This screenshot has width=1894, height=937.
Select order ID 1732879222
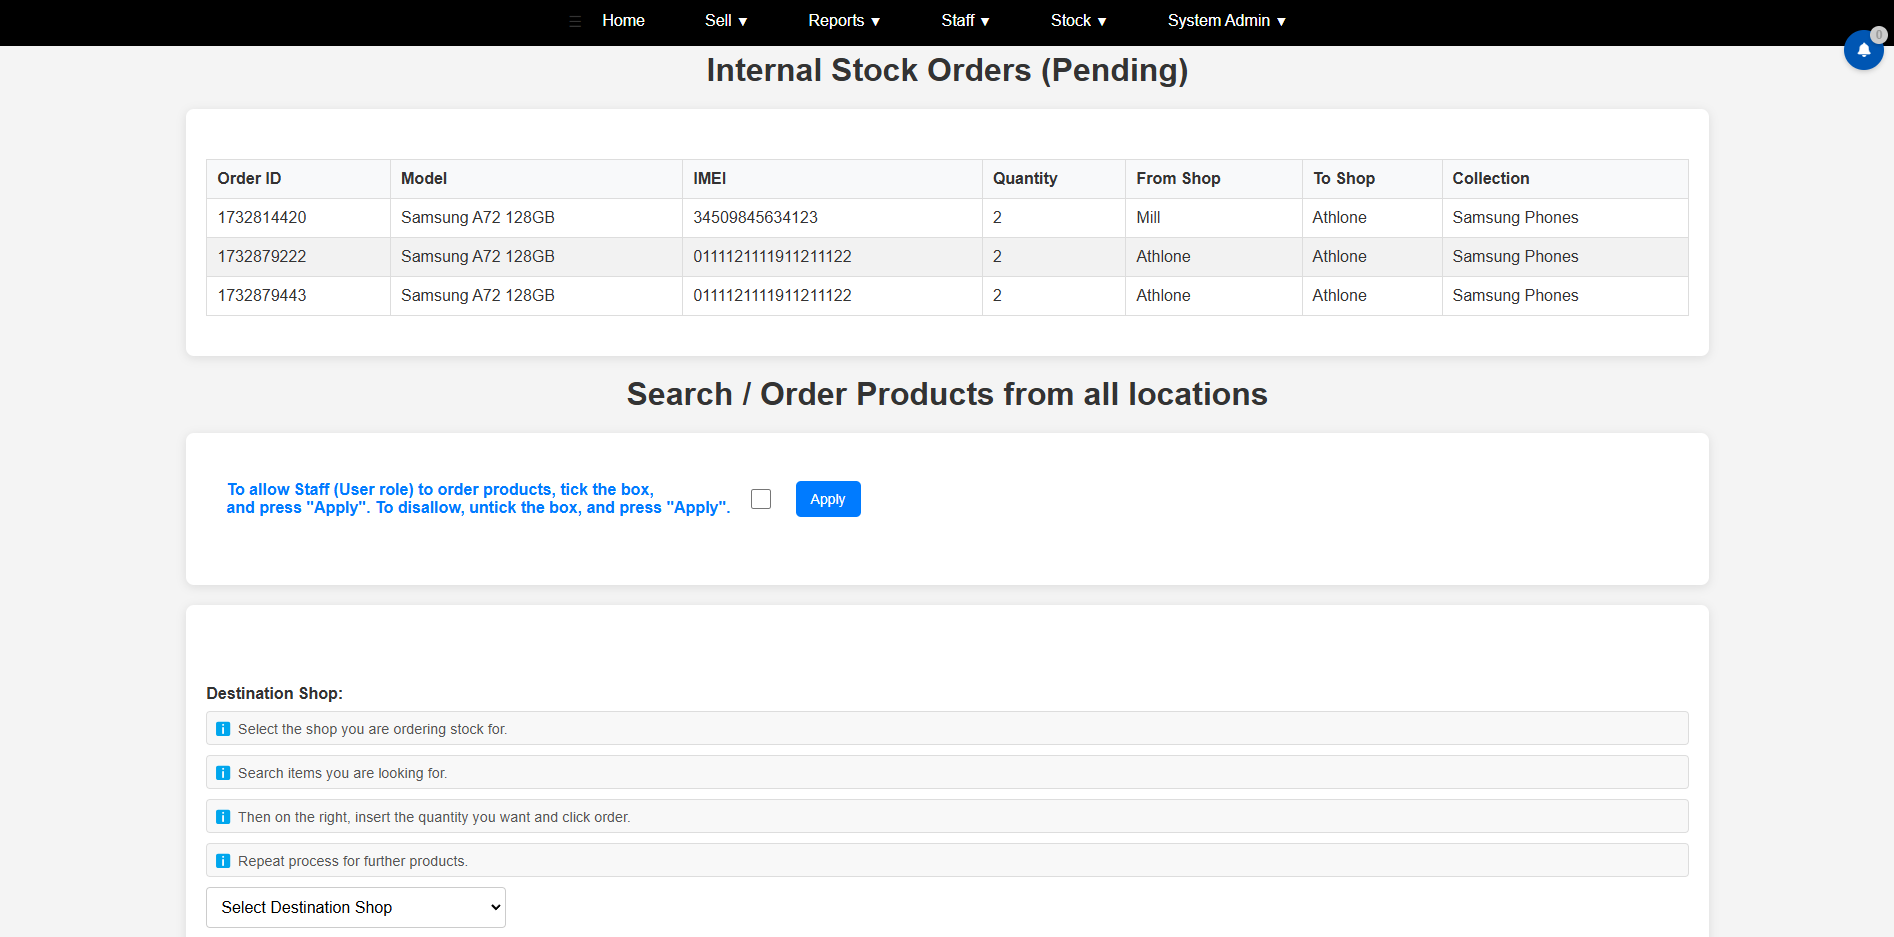coord(262,257)
